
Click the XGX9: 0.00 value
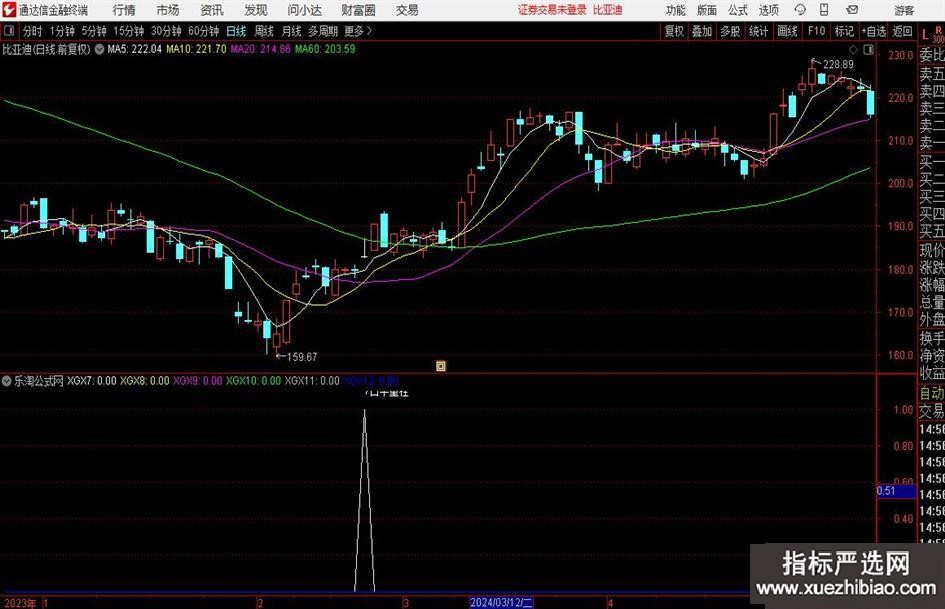198,381
